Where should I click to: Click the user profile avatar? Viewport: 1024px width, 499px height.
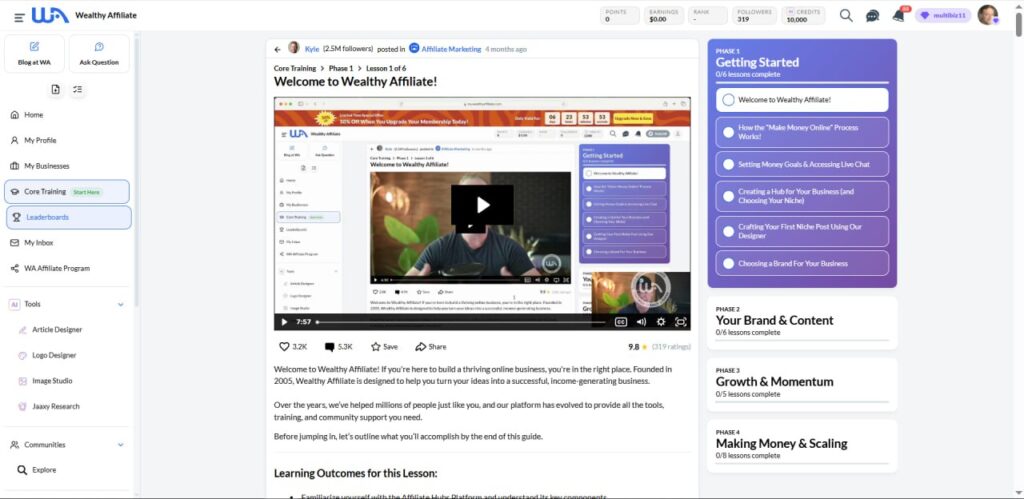point(987,15)
